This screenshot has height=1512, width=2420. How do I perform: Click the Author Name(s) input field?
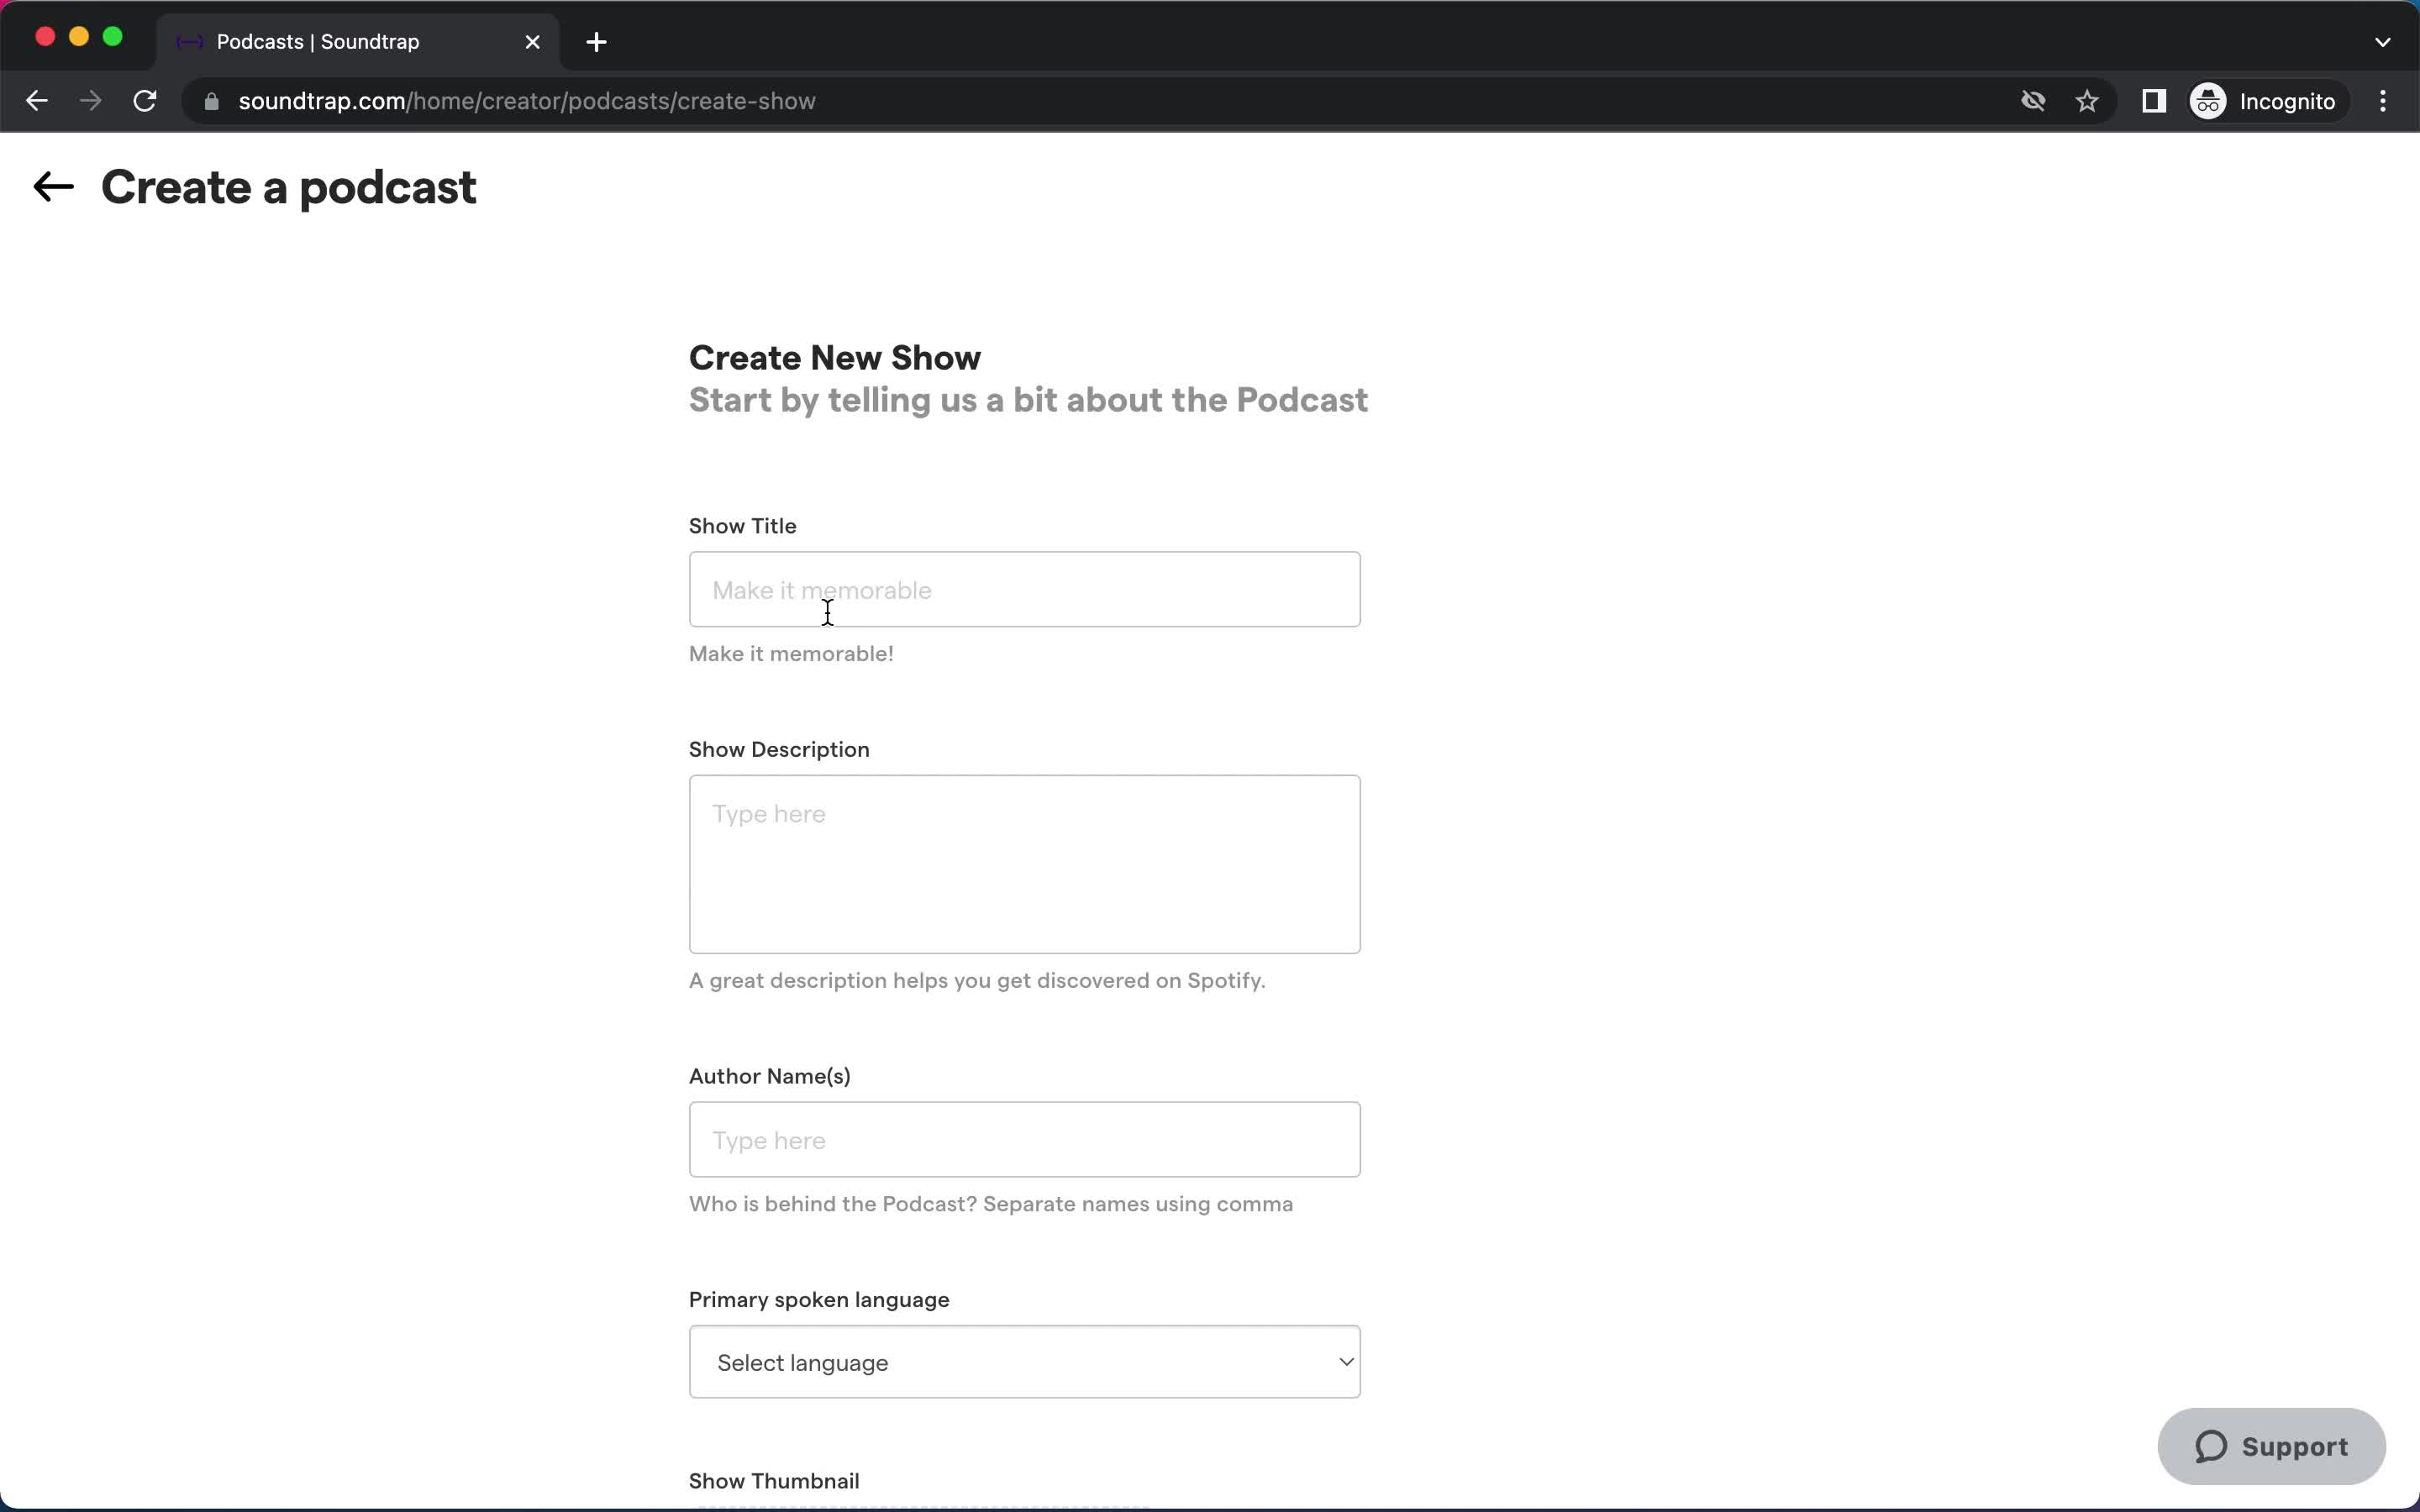click(x=1024, y=1139)
